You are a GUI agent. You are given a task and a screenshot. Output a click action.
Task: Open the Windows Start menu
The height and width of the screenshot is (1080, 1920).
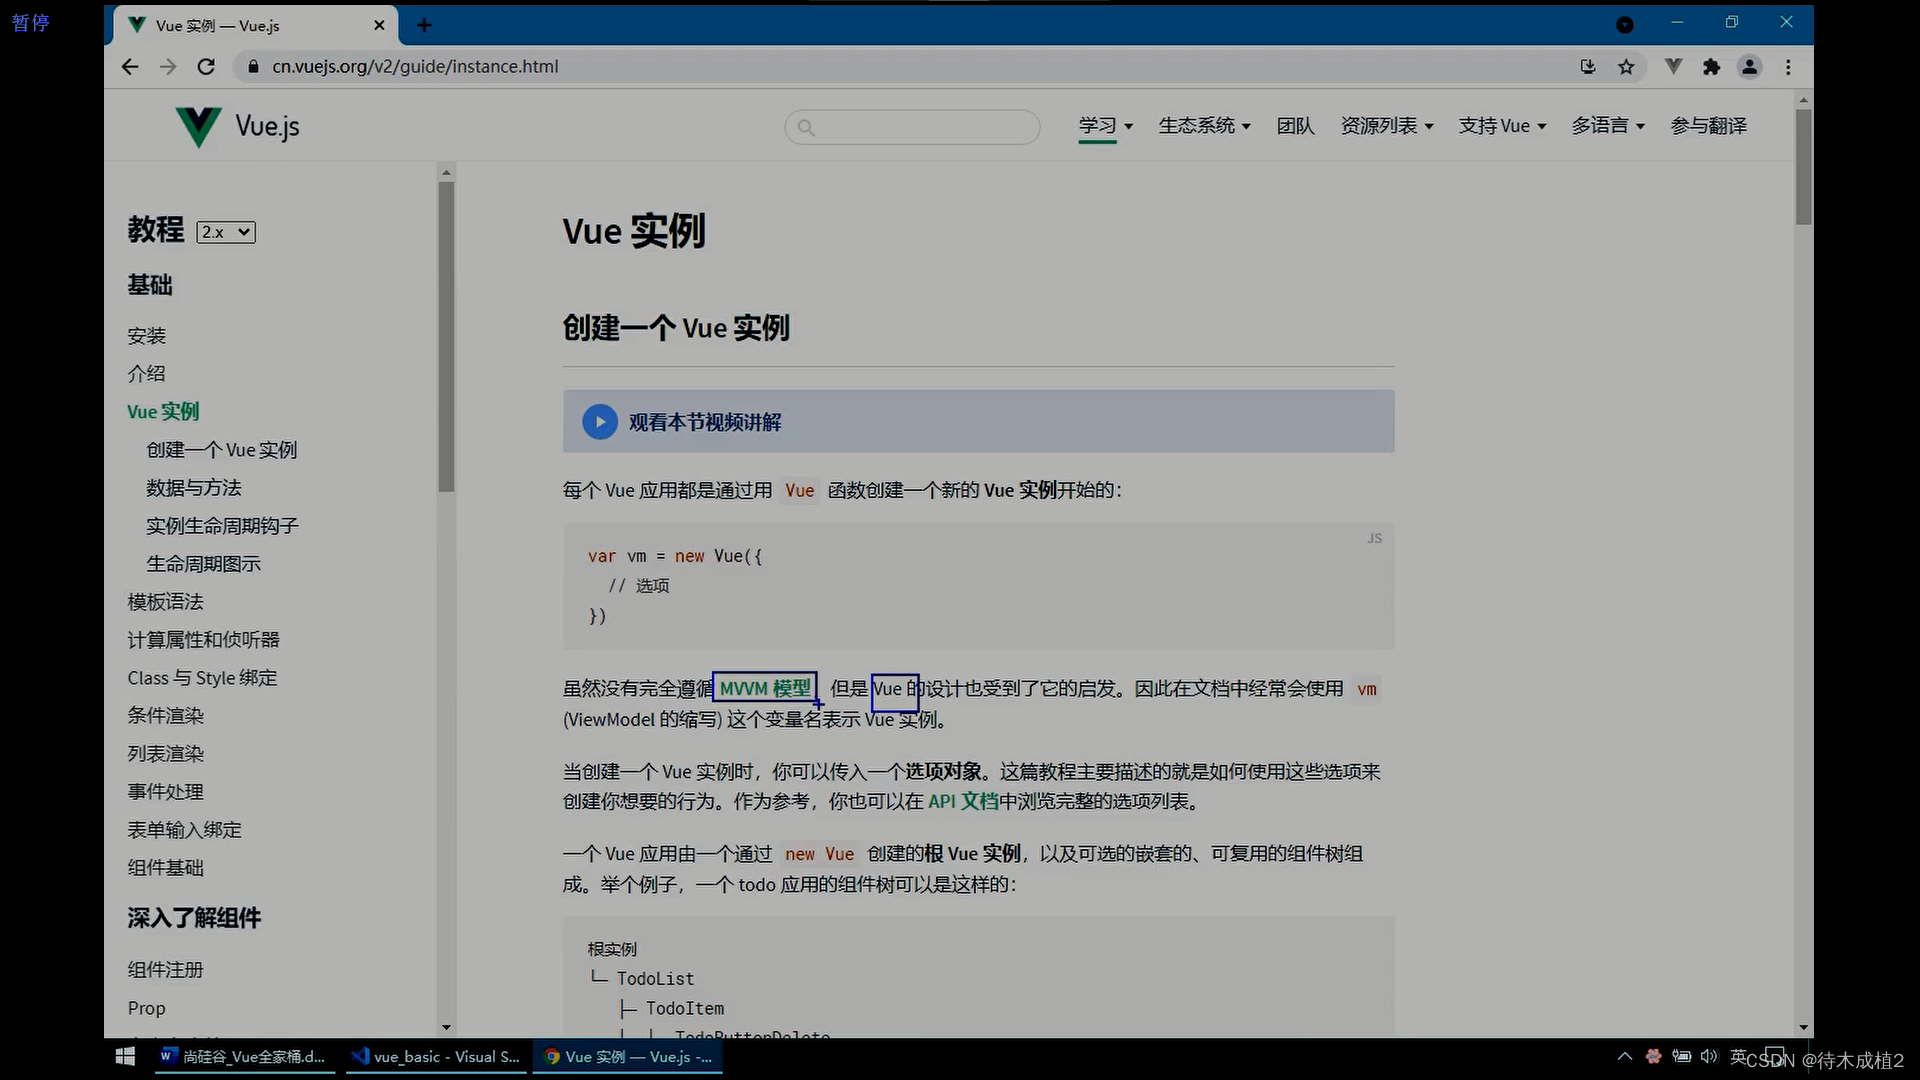pos(125,1057)
